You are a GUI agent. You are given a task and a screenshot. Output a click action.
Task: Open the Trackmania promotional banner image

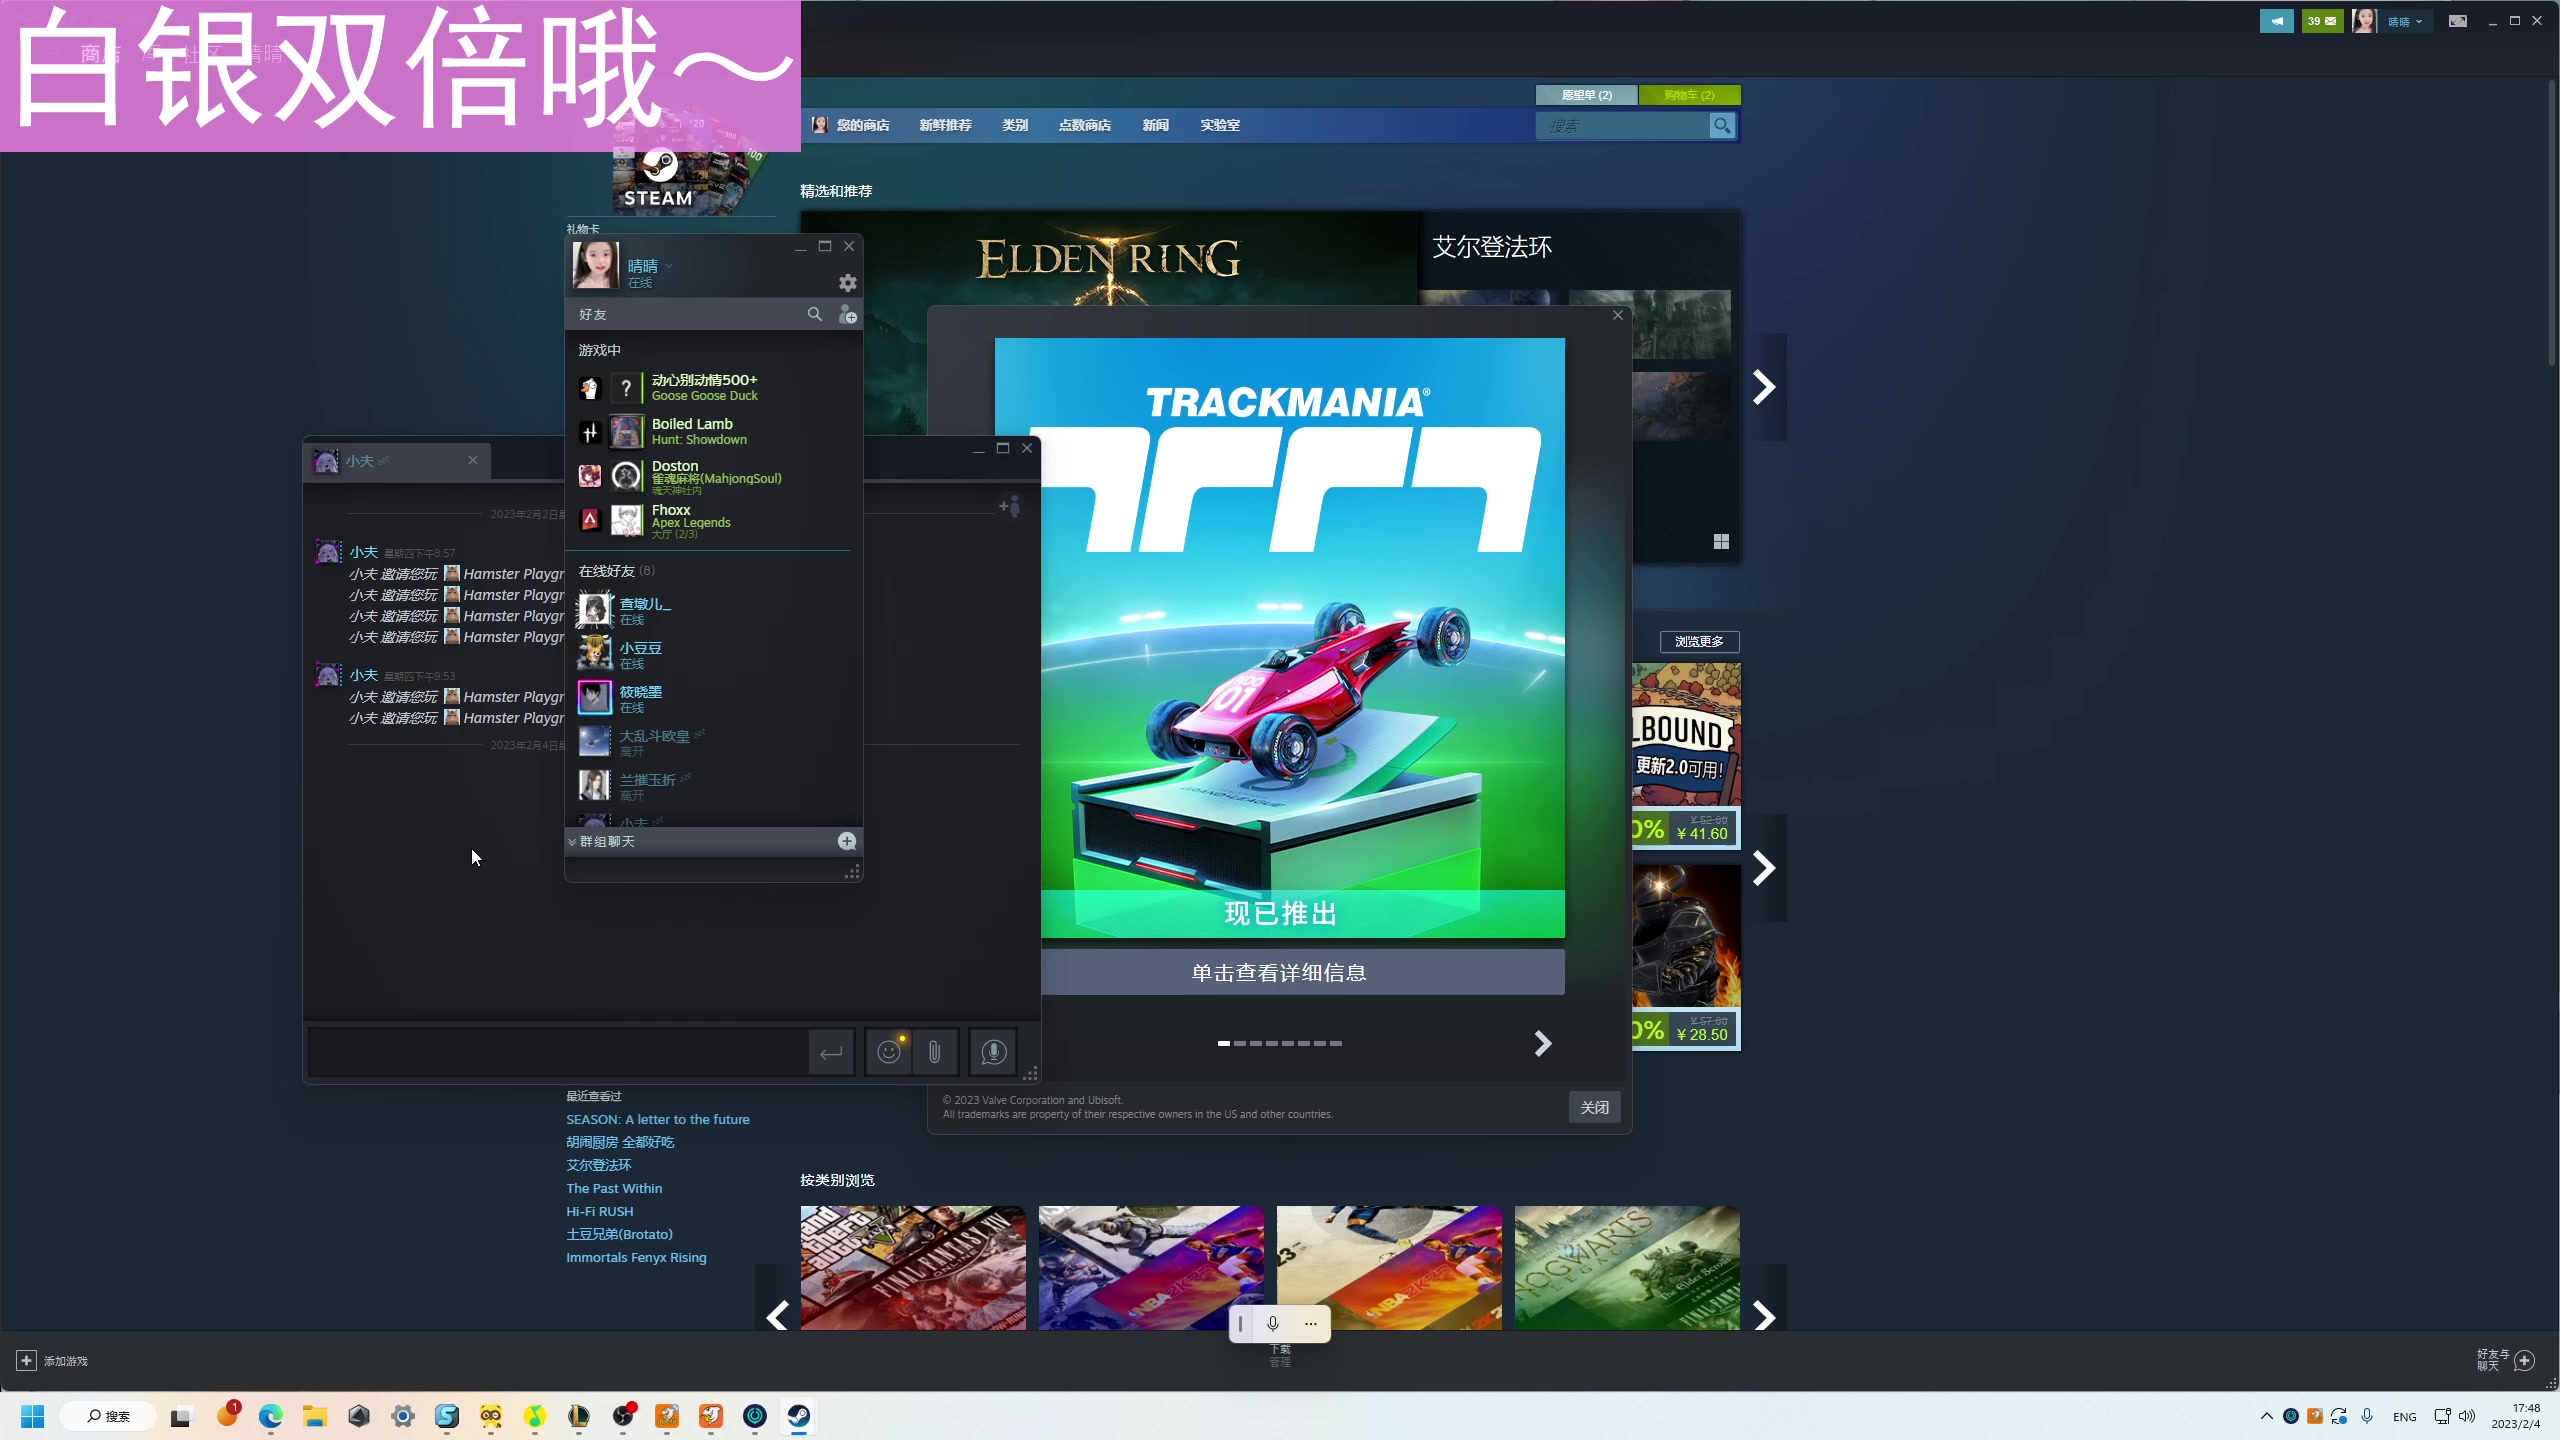1303,638
